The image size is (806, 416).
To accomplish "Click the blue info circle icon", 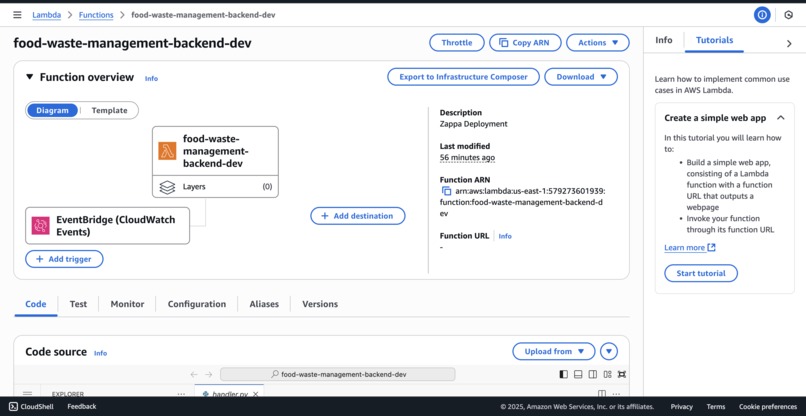I will pos(762,15).
